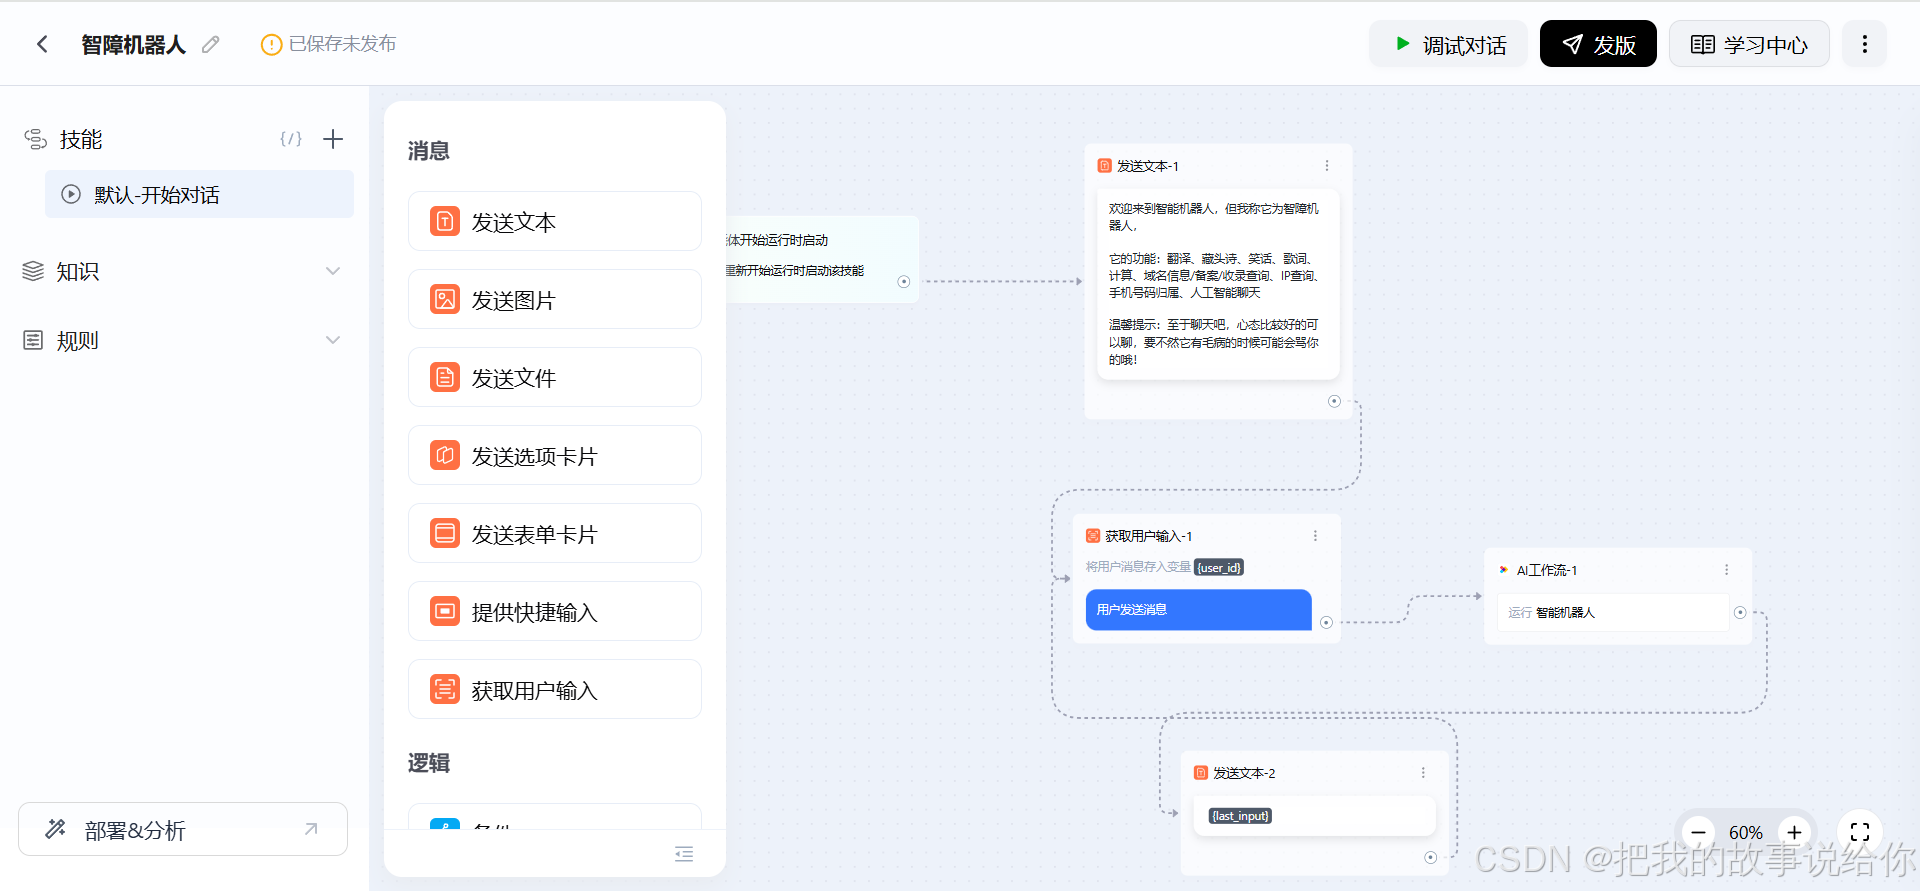Click the 发送图片 picture icon
This screenshot has height=891, width=1920.
pos(445,299)
